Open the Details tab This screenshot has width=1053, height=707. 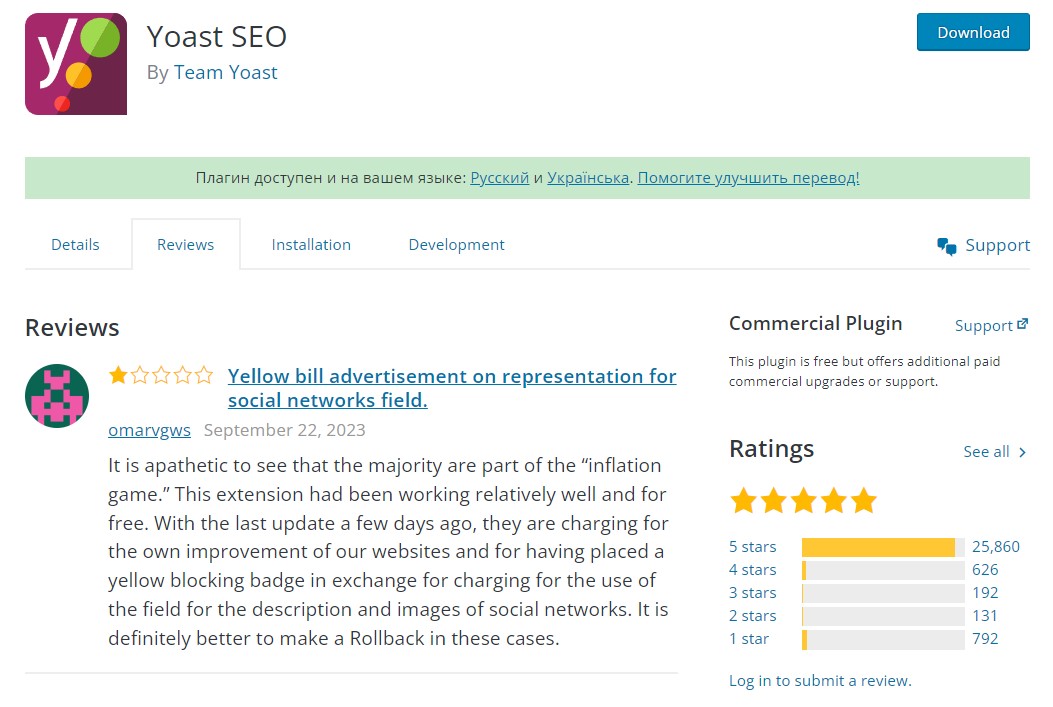[75, 244]
